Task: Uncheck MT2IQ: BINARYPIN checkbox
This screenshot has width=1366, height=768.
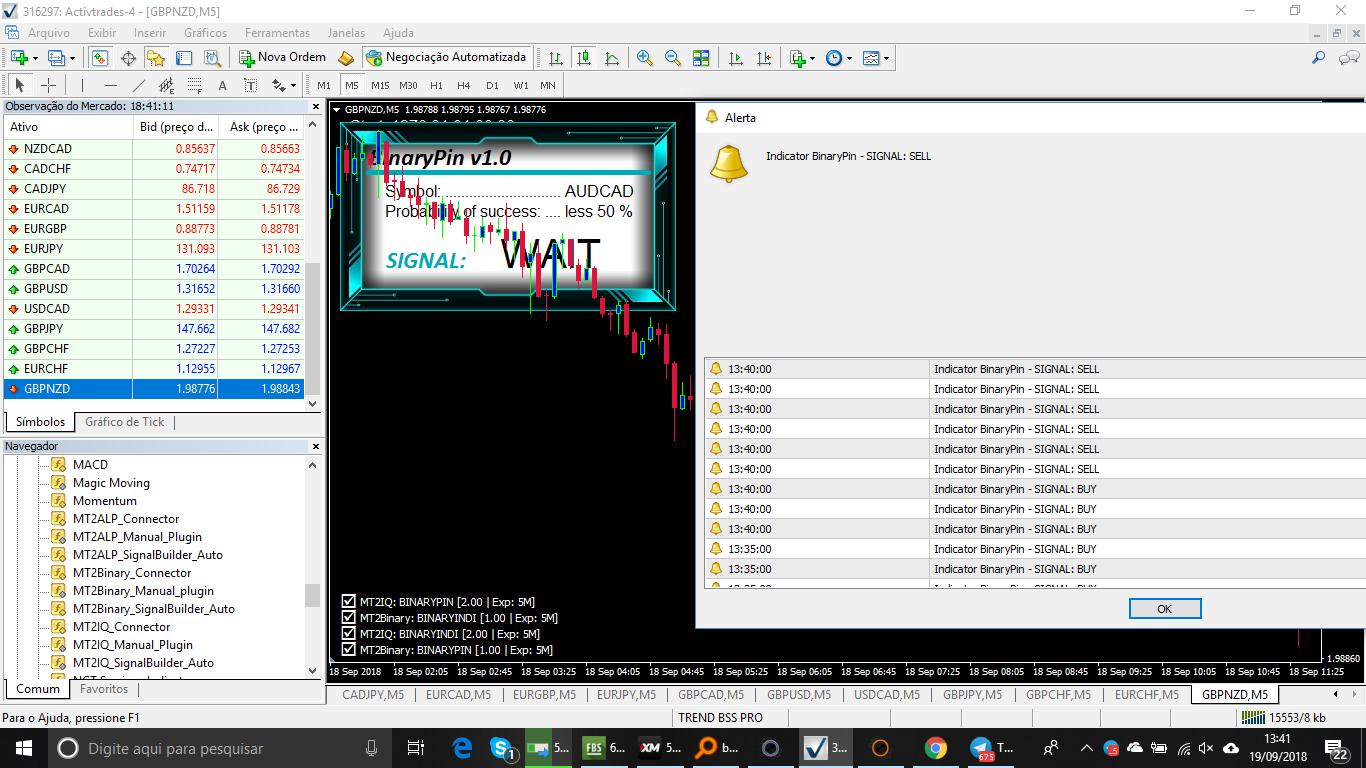Action: 349,602
